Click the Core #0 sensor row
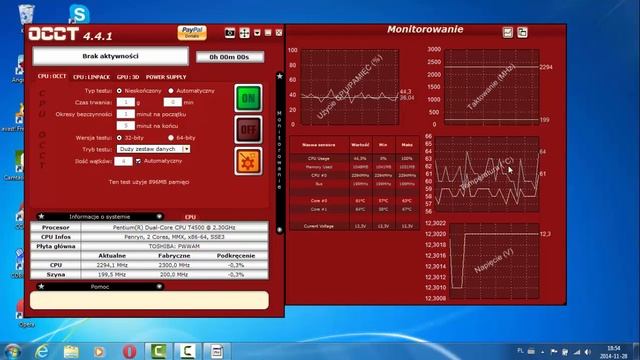 pyautogui.click(x=354, y=201)
